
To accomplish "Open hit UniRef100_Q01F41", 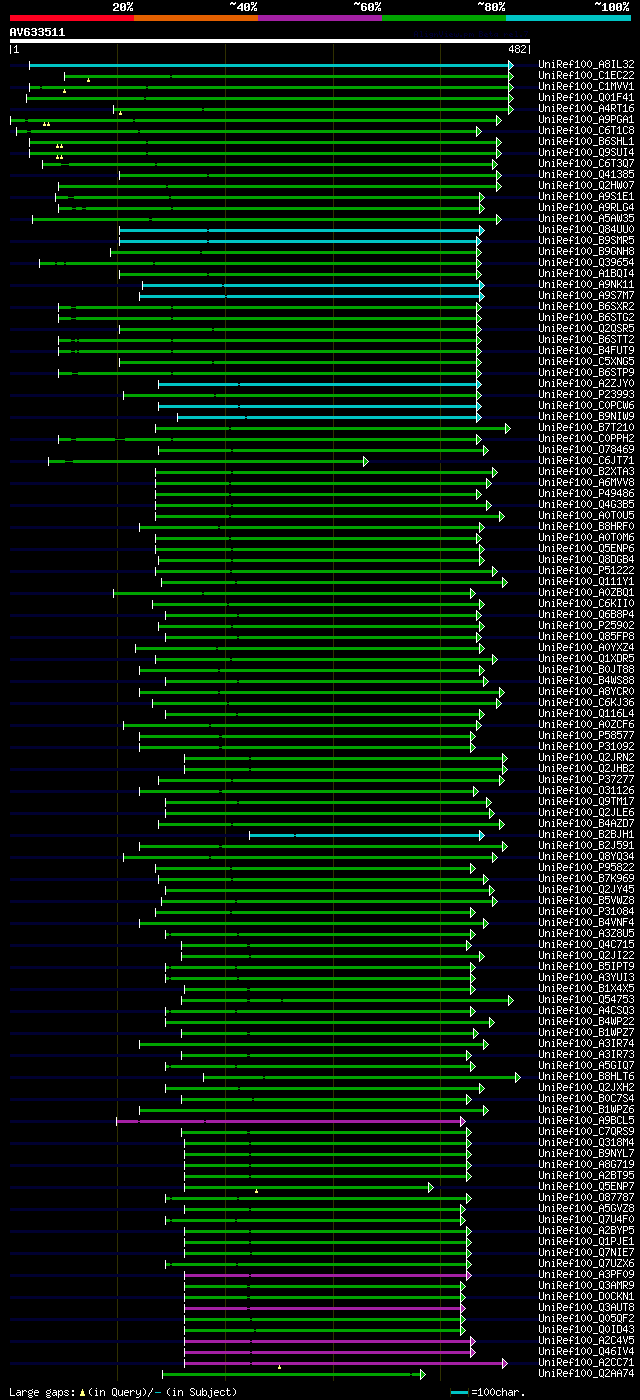I will coord(586,97).
